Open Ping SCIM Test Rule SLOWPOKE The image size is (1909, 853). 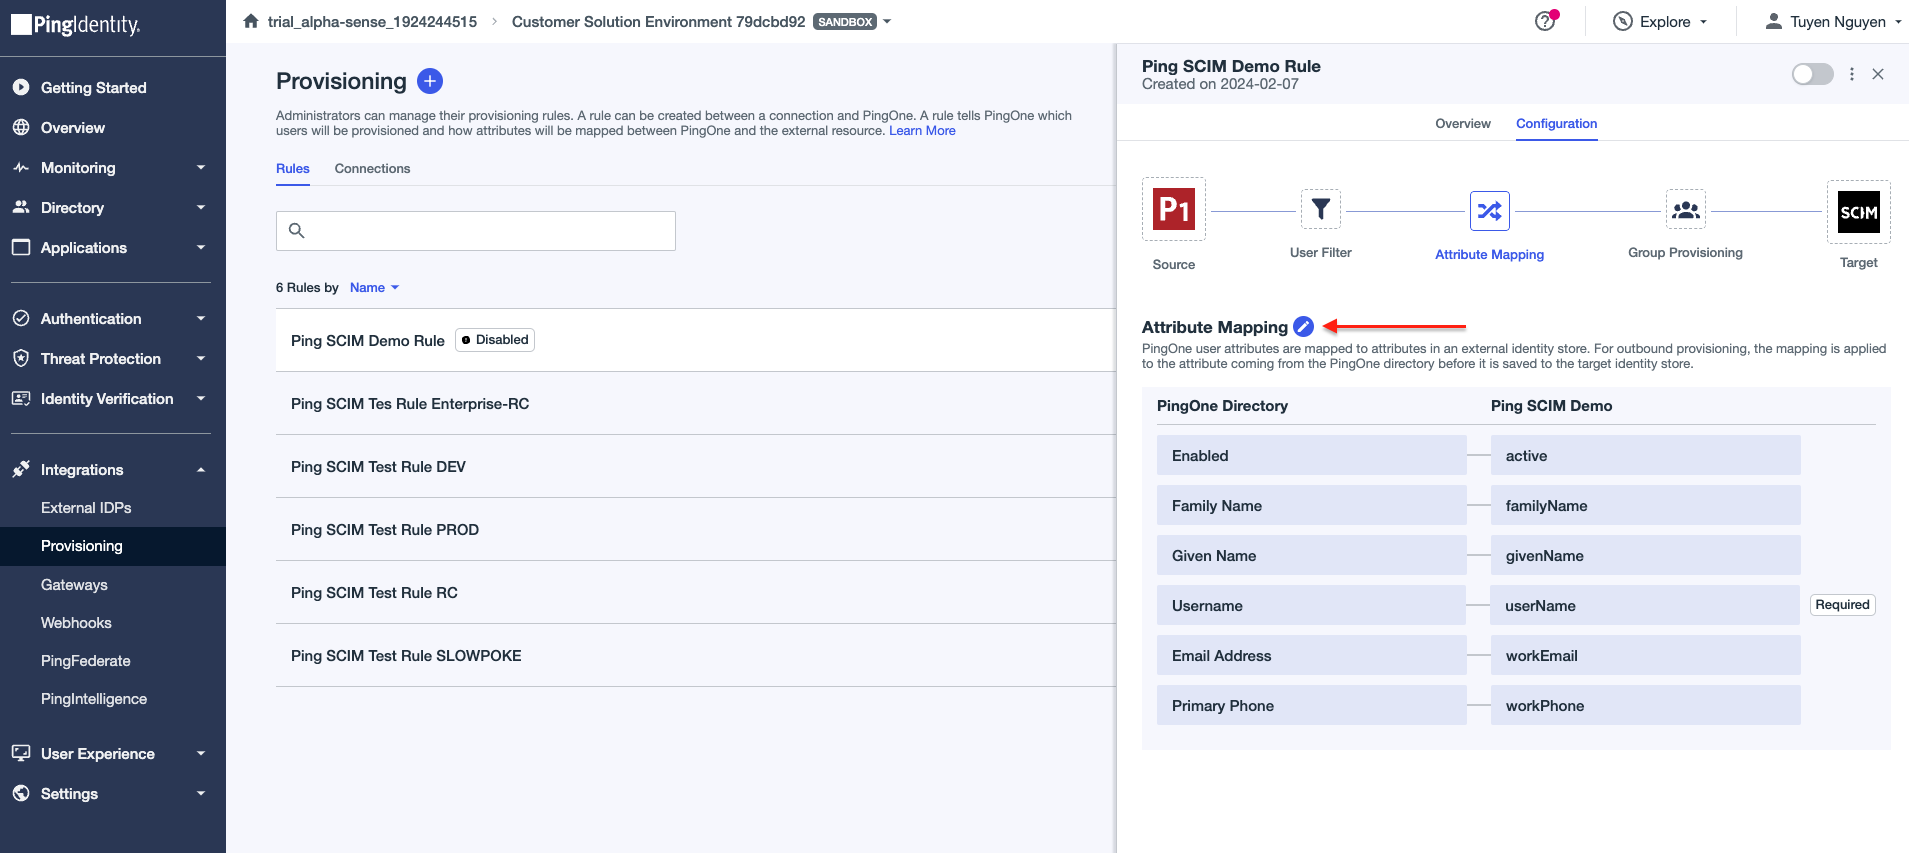click(x=696, y=656)
